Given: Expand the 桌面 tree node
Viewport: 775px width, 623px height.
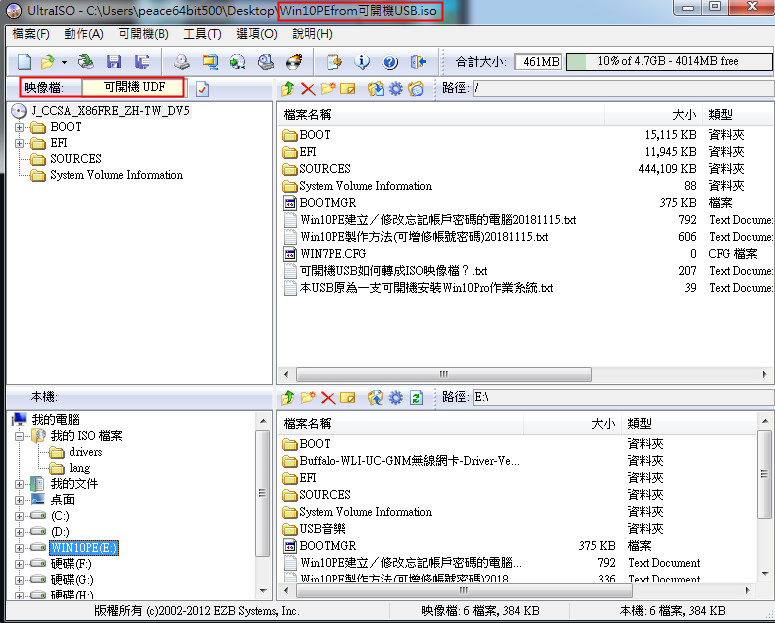Looking at the screenshot, I should [19, 500].
